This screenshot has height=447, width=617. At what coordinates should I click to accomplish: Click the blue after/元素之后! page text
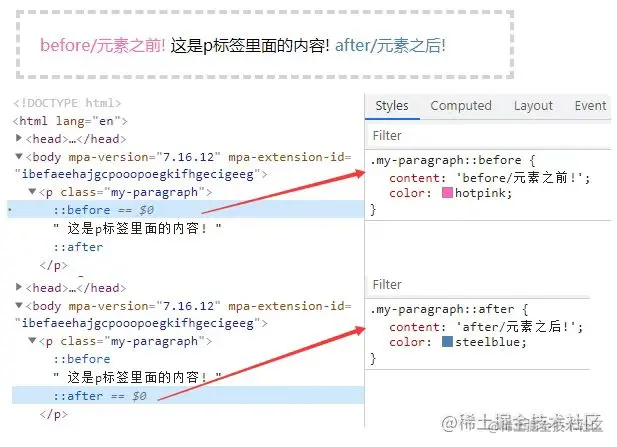pos(390,45)
